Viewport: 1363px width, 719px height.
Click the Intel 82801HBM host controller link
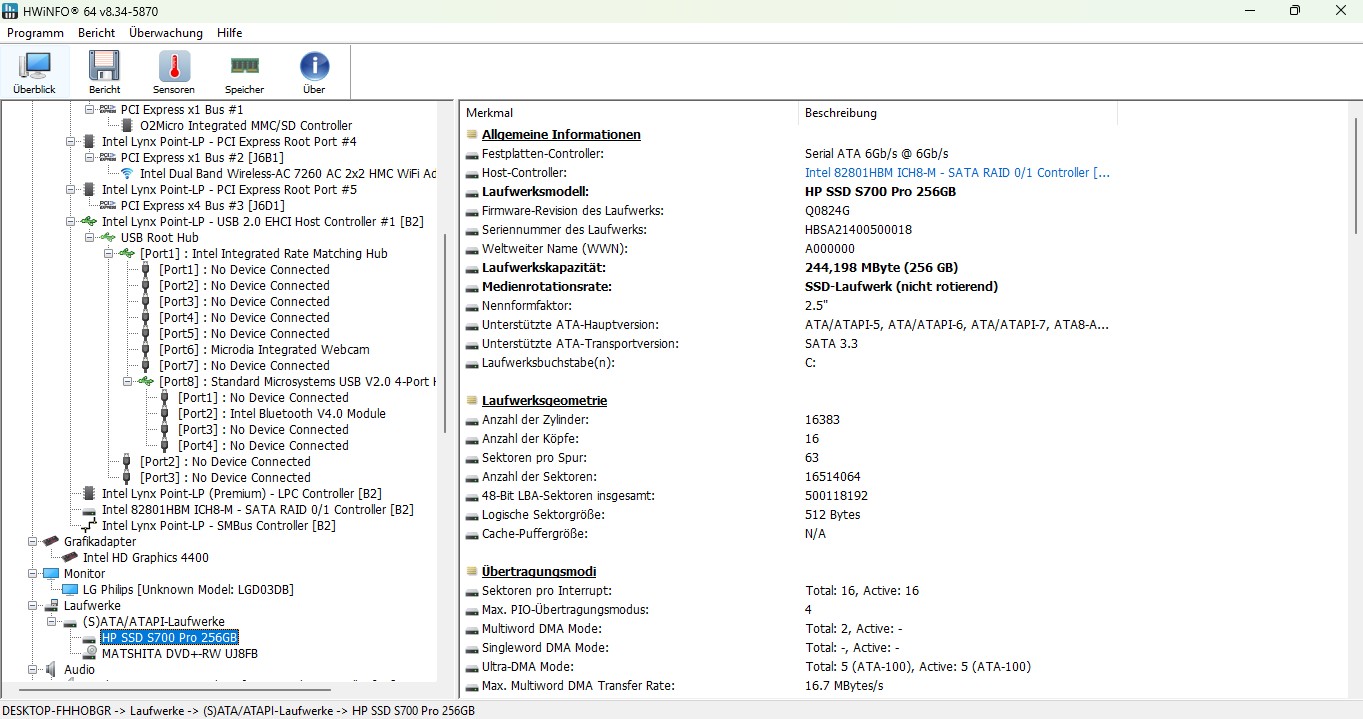coord(956,173)
